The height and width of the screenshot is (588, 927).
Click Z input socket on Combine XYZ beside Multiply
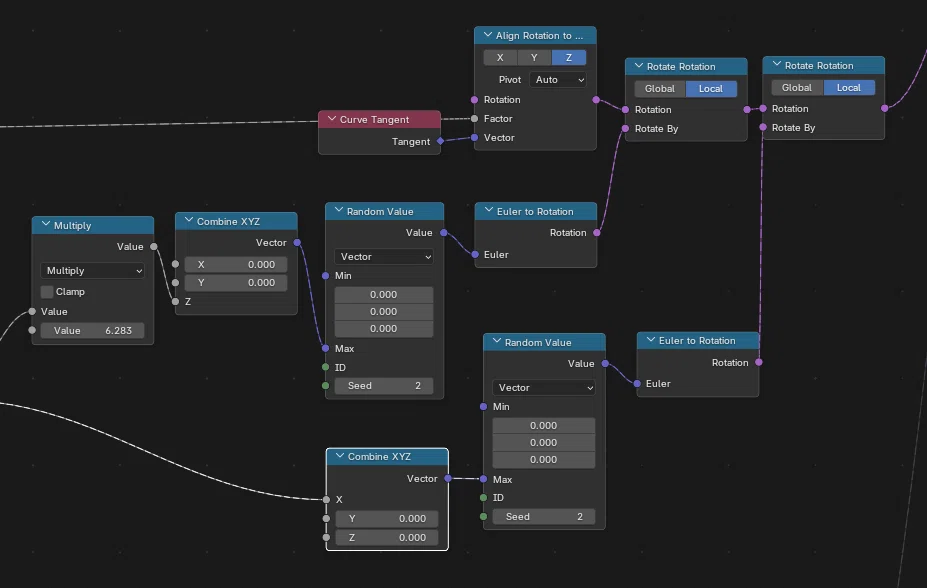coord(175,301)
